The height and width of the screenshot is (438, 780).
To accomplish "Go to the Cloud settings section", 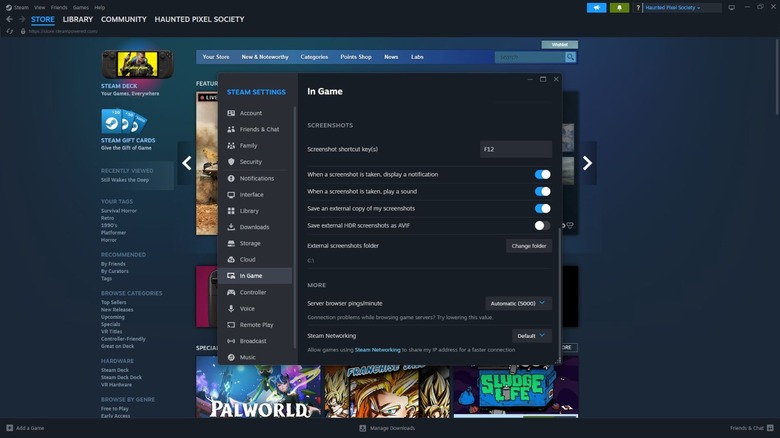I will (247, 259).
